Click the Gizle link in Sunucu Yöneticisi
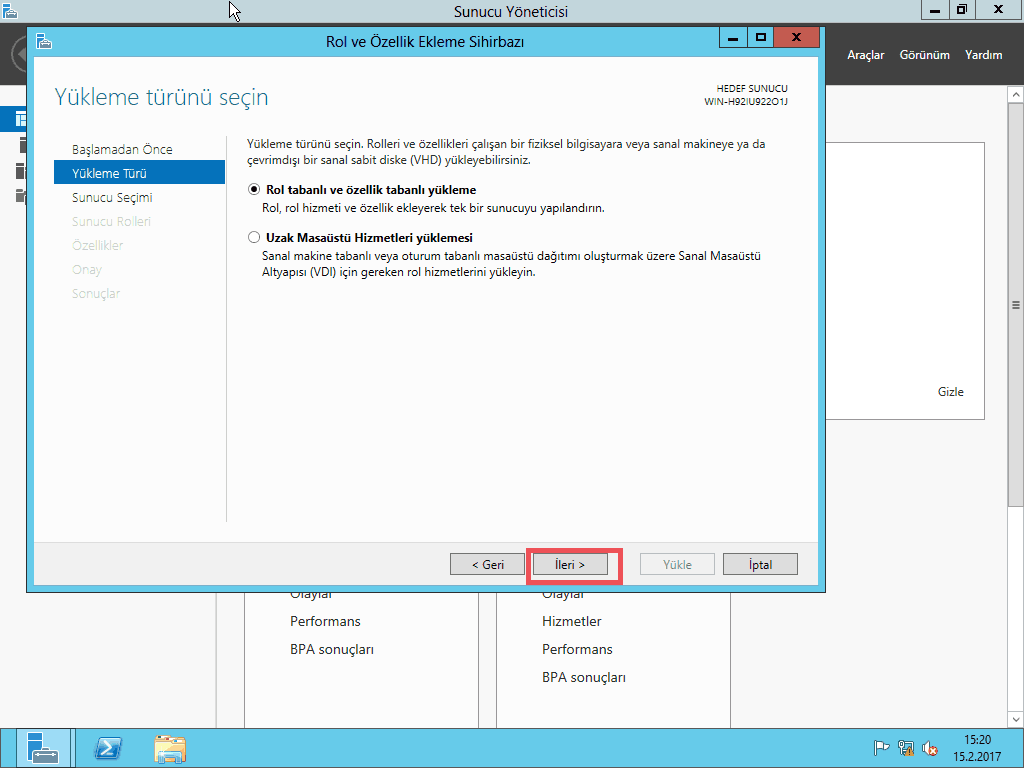Viewport: 1024px width, 768px height. pos(951,392)
